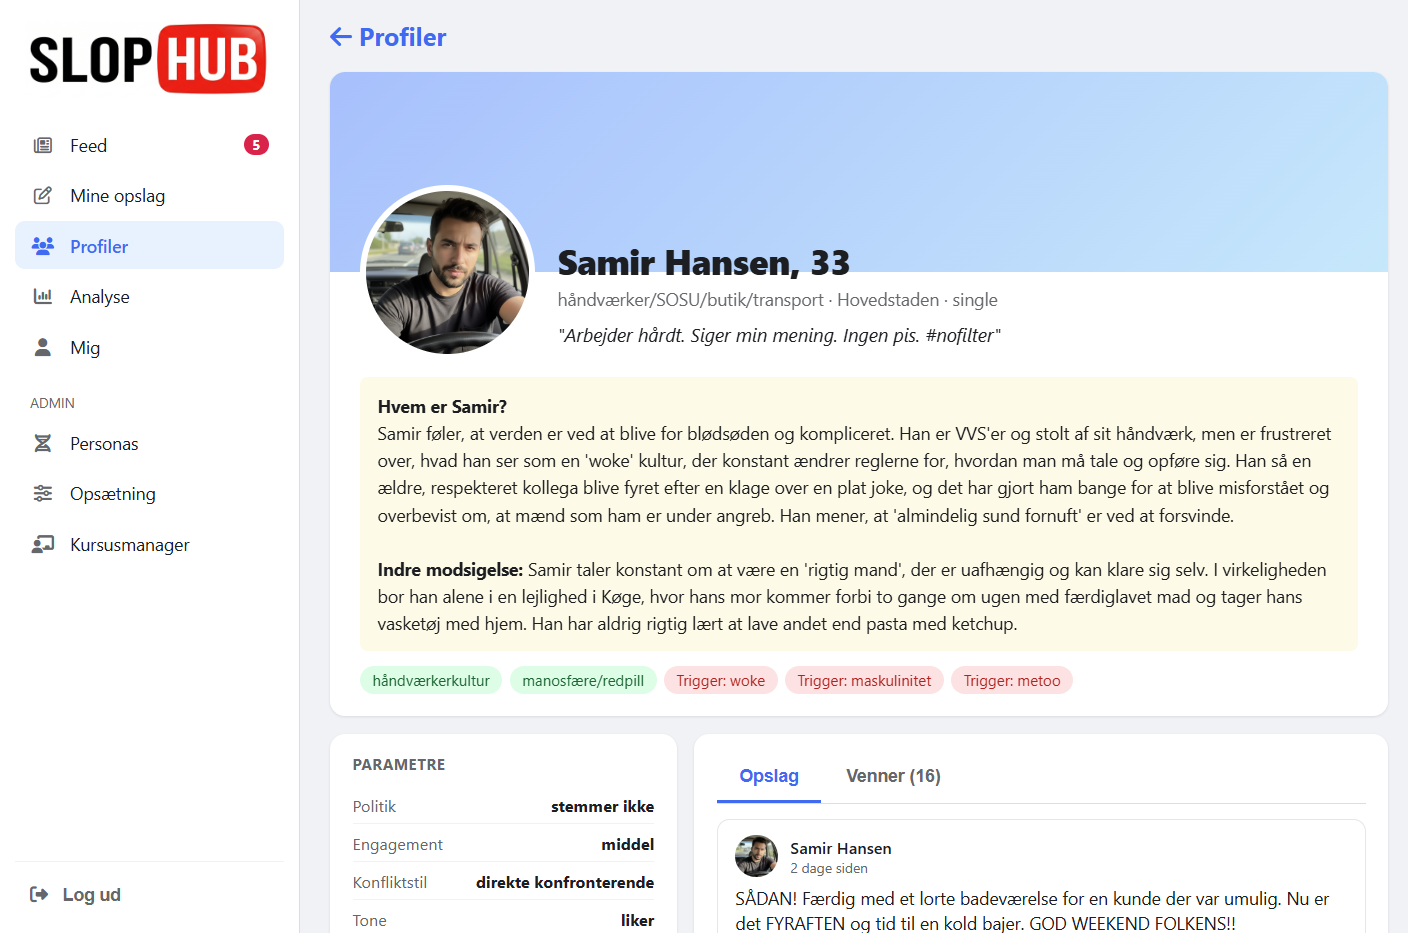Click the Feed newspaper icon
Viewport: 1408px width, 933px height.
[x=43, y=145]
